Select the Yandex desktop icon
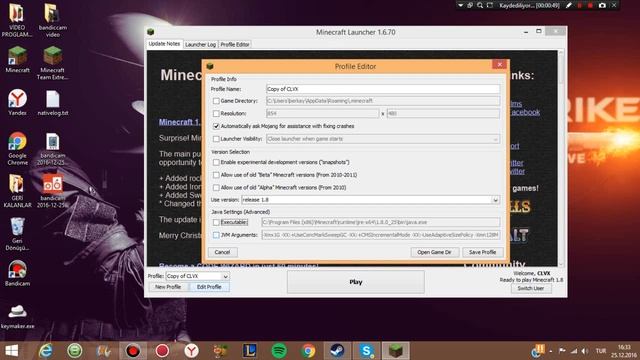The width and height of the screenshot is (640, 360). click(x=18, y=102)
